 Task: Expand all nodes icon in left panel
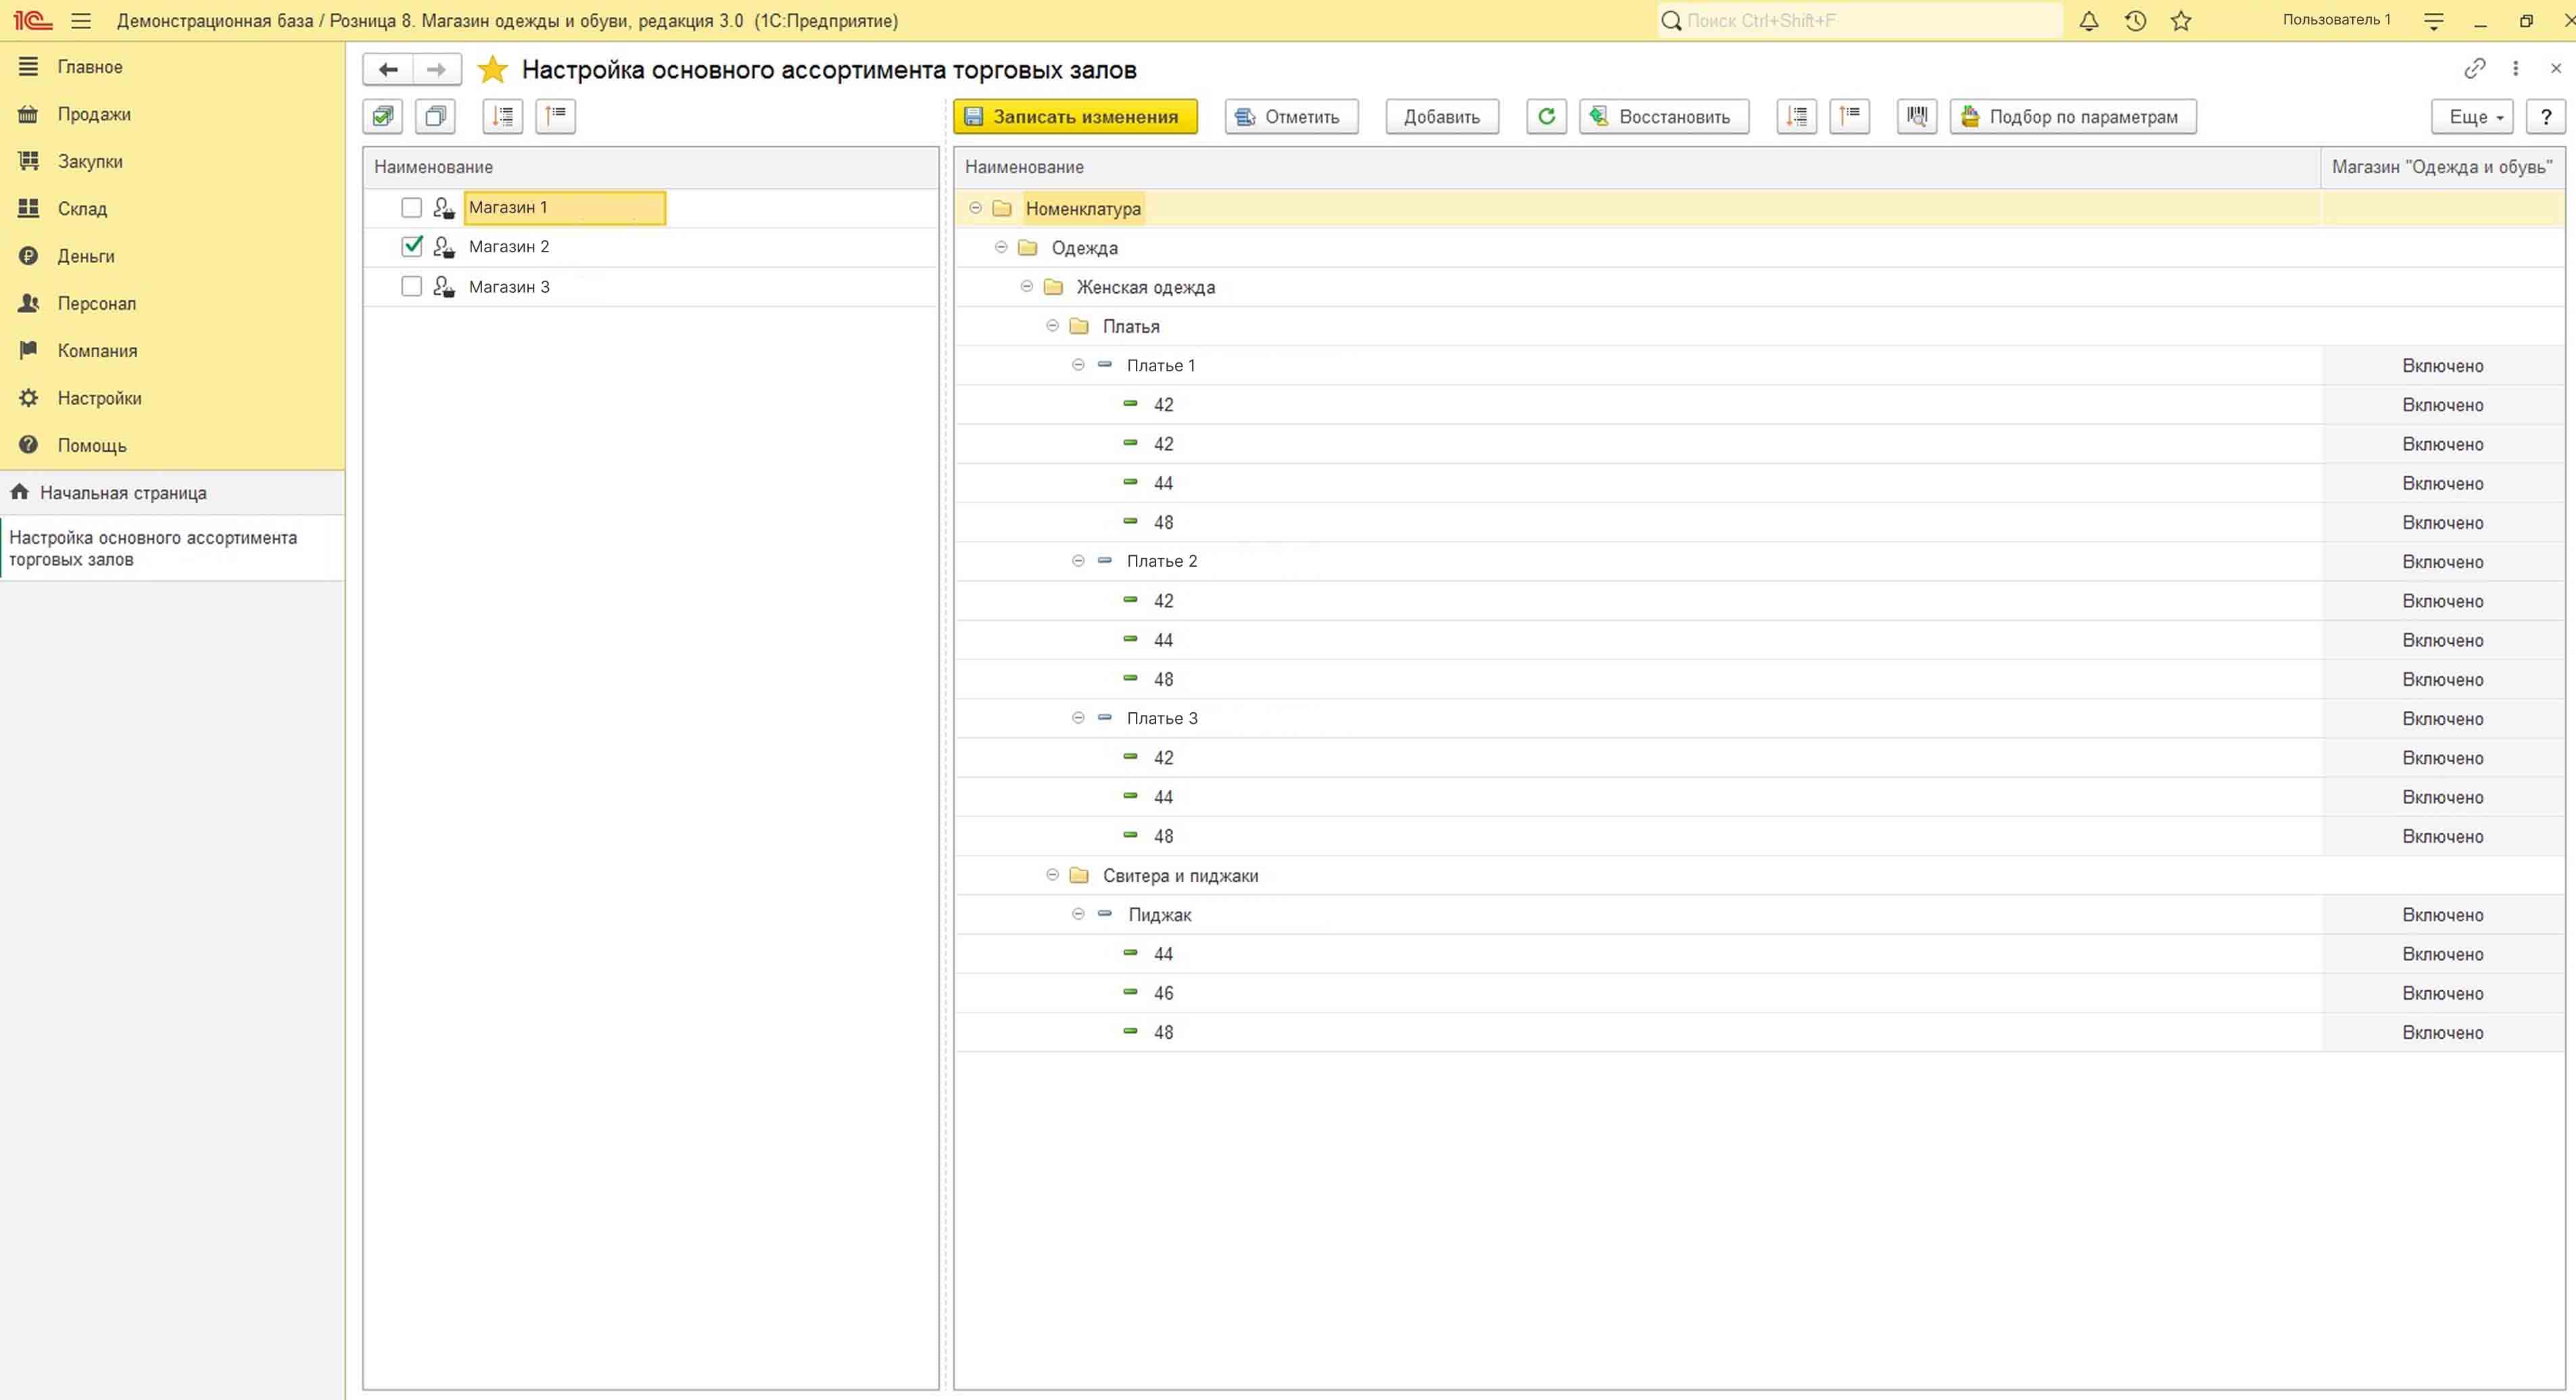pyautogui.click(x=503, y=116)
